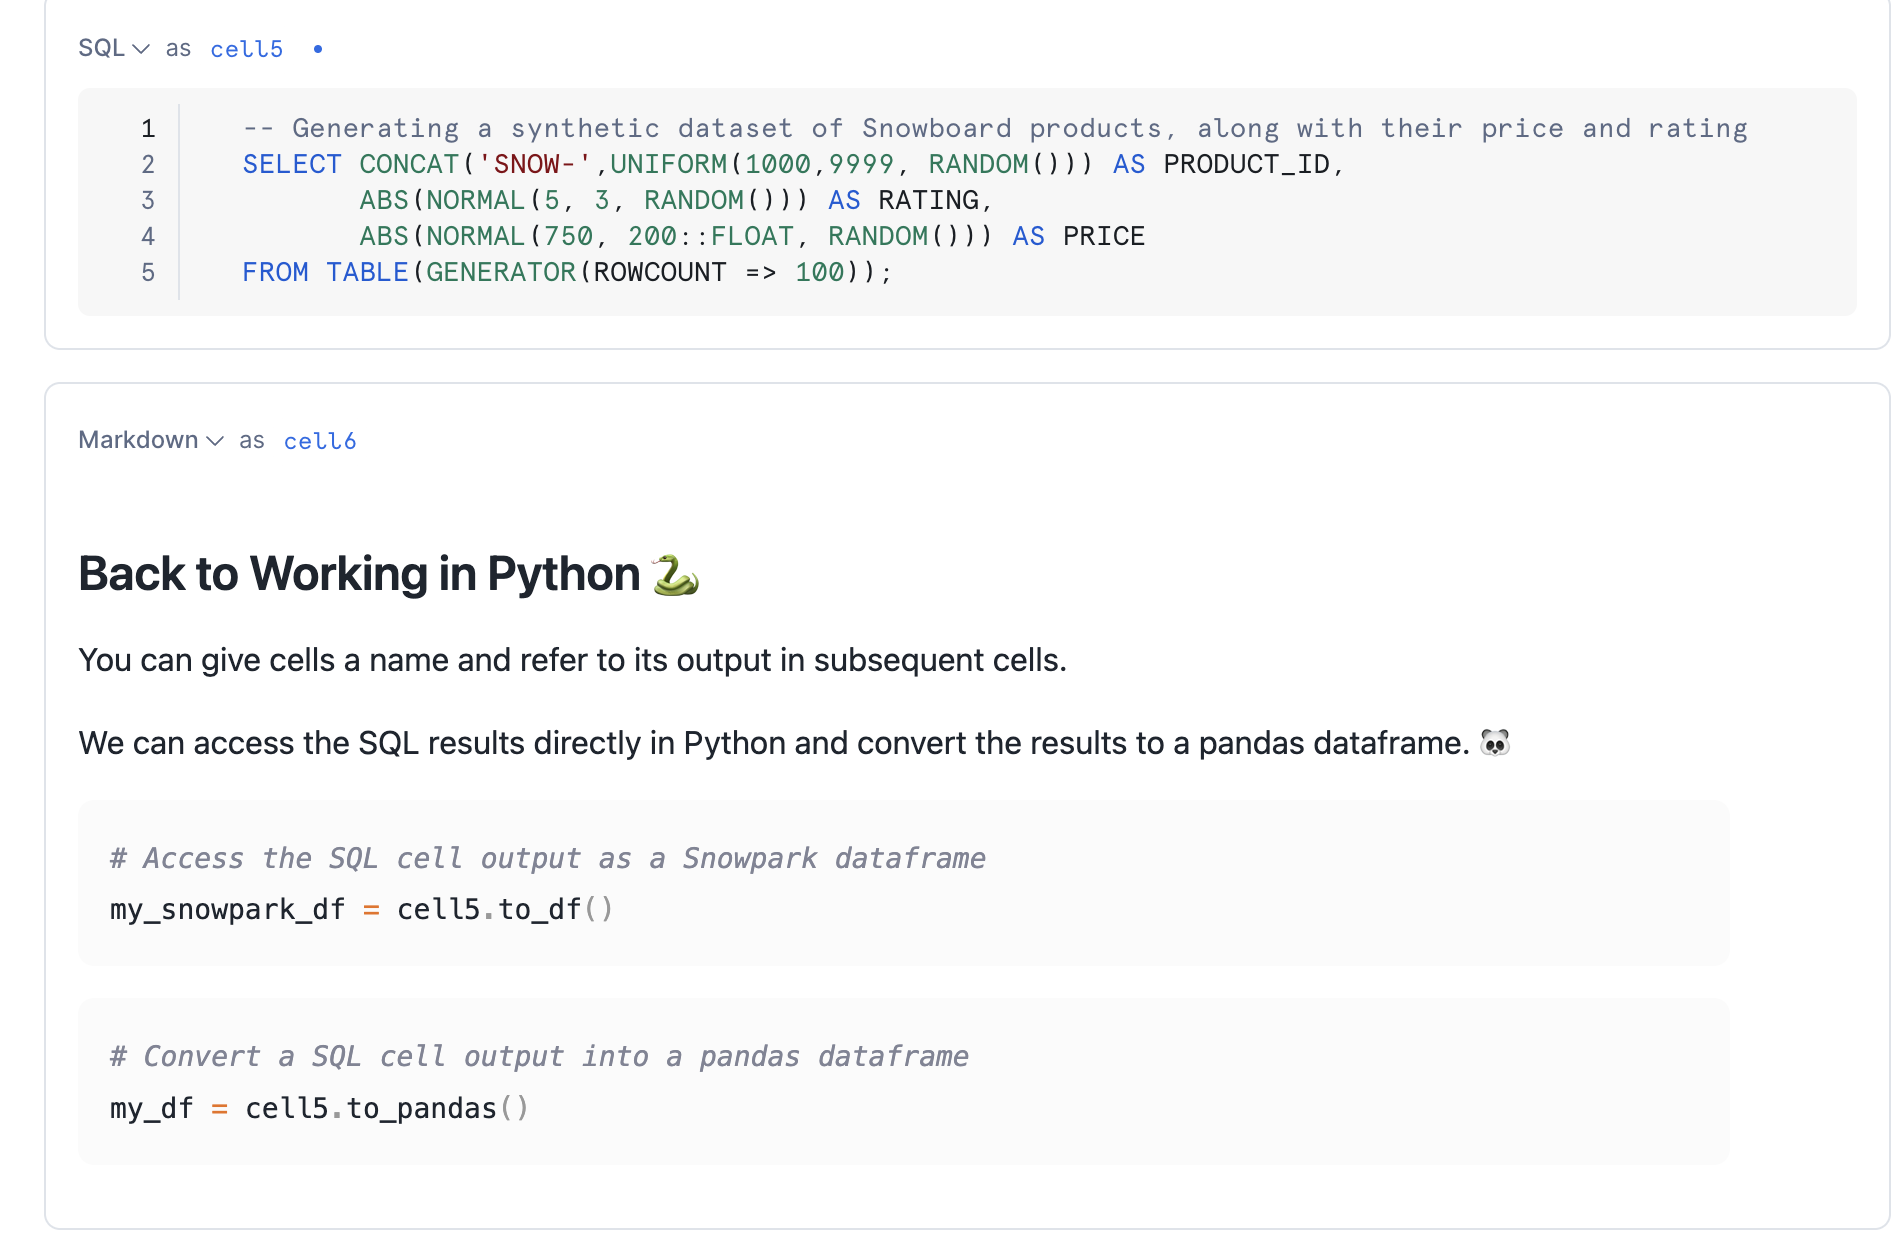Click the 'You can give cells a name' paragraph
This screenshot has width=1904, height=1248.
pyautogui.click(x=572, y=661)
